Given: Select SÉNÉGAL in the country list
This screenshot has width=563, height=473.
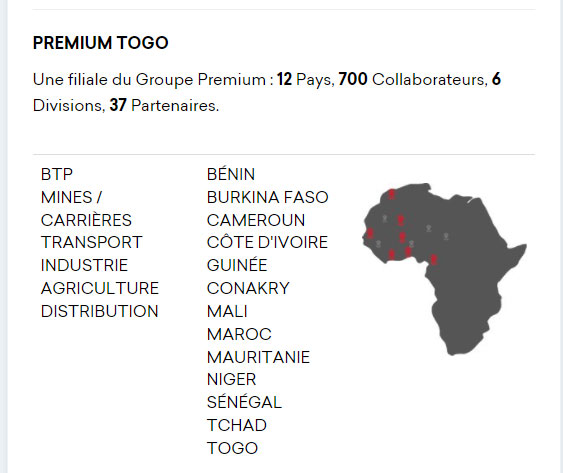Looking at the screenshot, I should click(244, 402).
